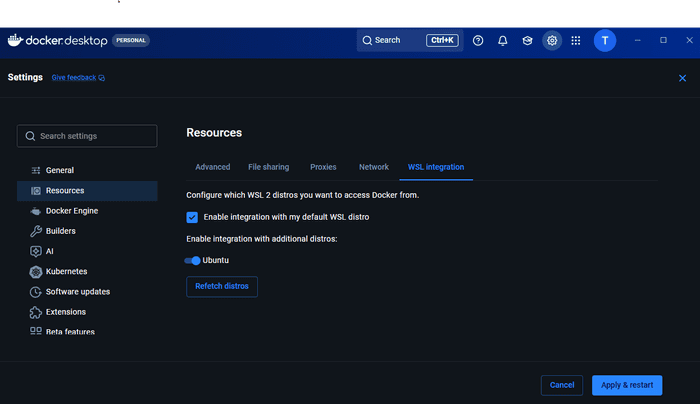700x404 pixels.
Task: Focus the Search settings field
Action: pos(87,136)
